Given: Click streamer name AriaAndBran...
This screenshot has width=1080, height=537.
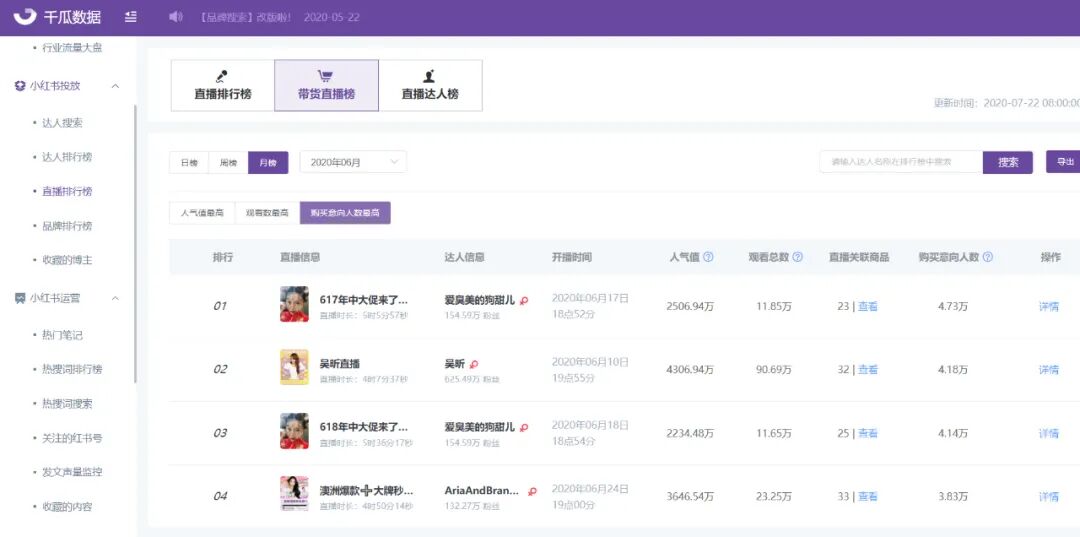Looking at the screenshot, I should 482,490.
